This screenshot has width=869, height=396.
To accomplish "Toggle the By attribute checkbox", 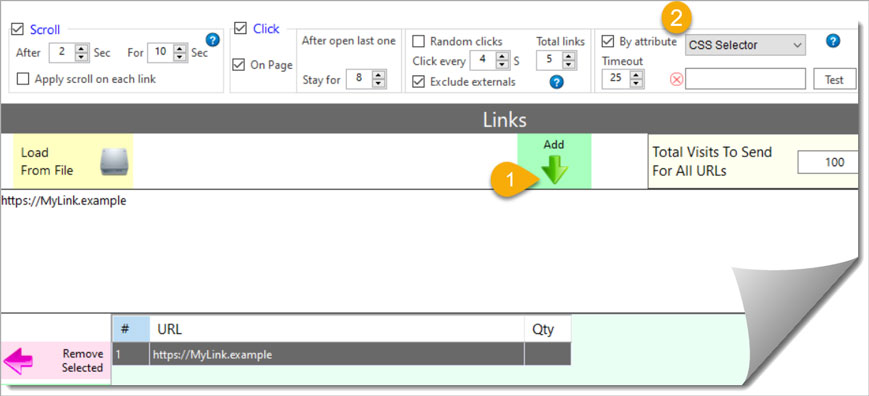I will pyautogui.click(x=608, y=42).
